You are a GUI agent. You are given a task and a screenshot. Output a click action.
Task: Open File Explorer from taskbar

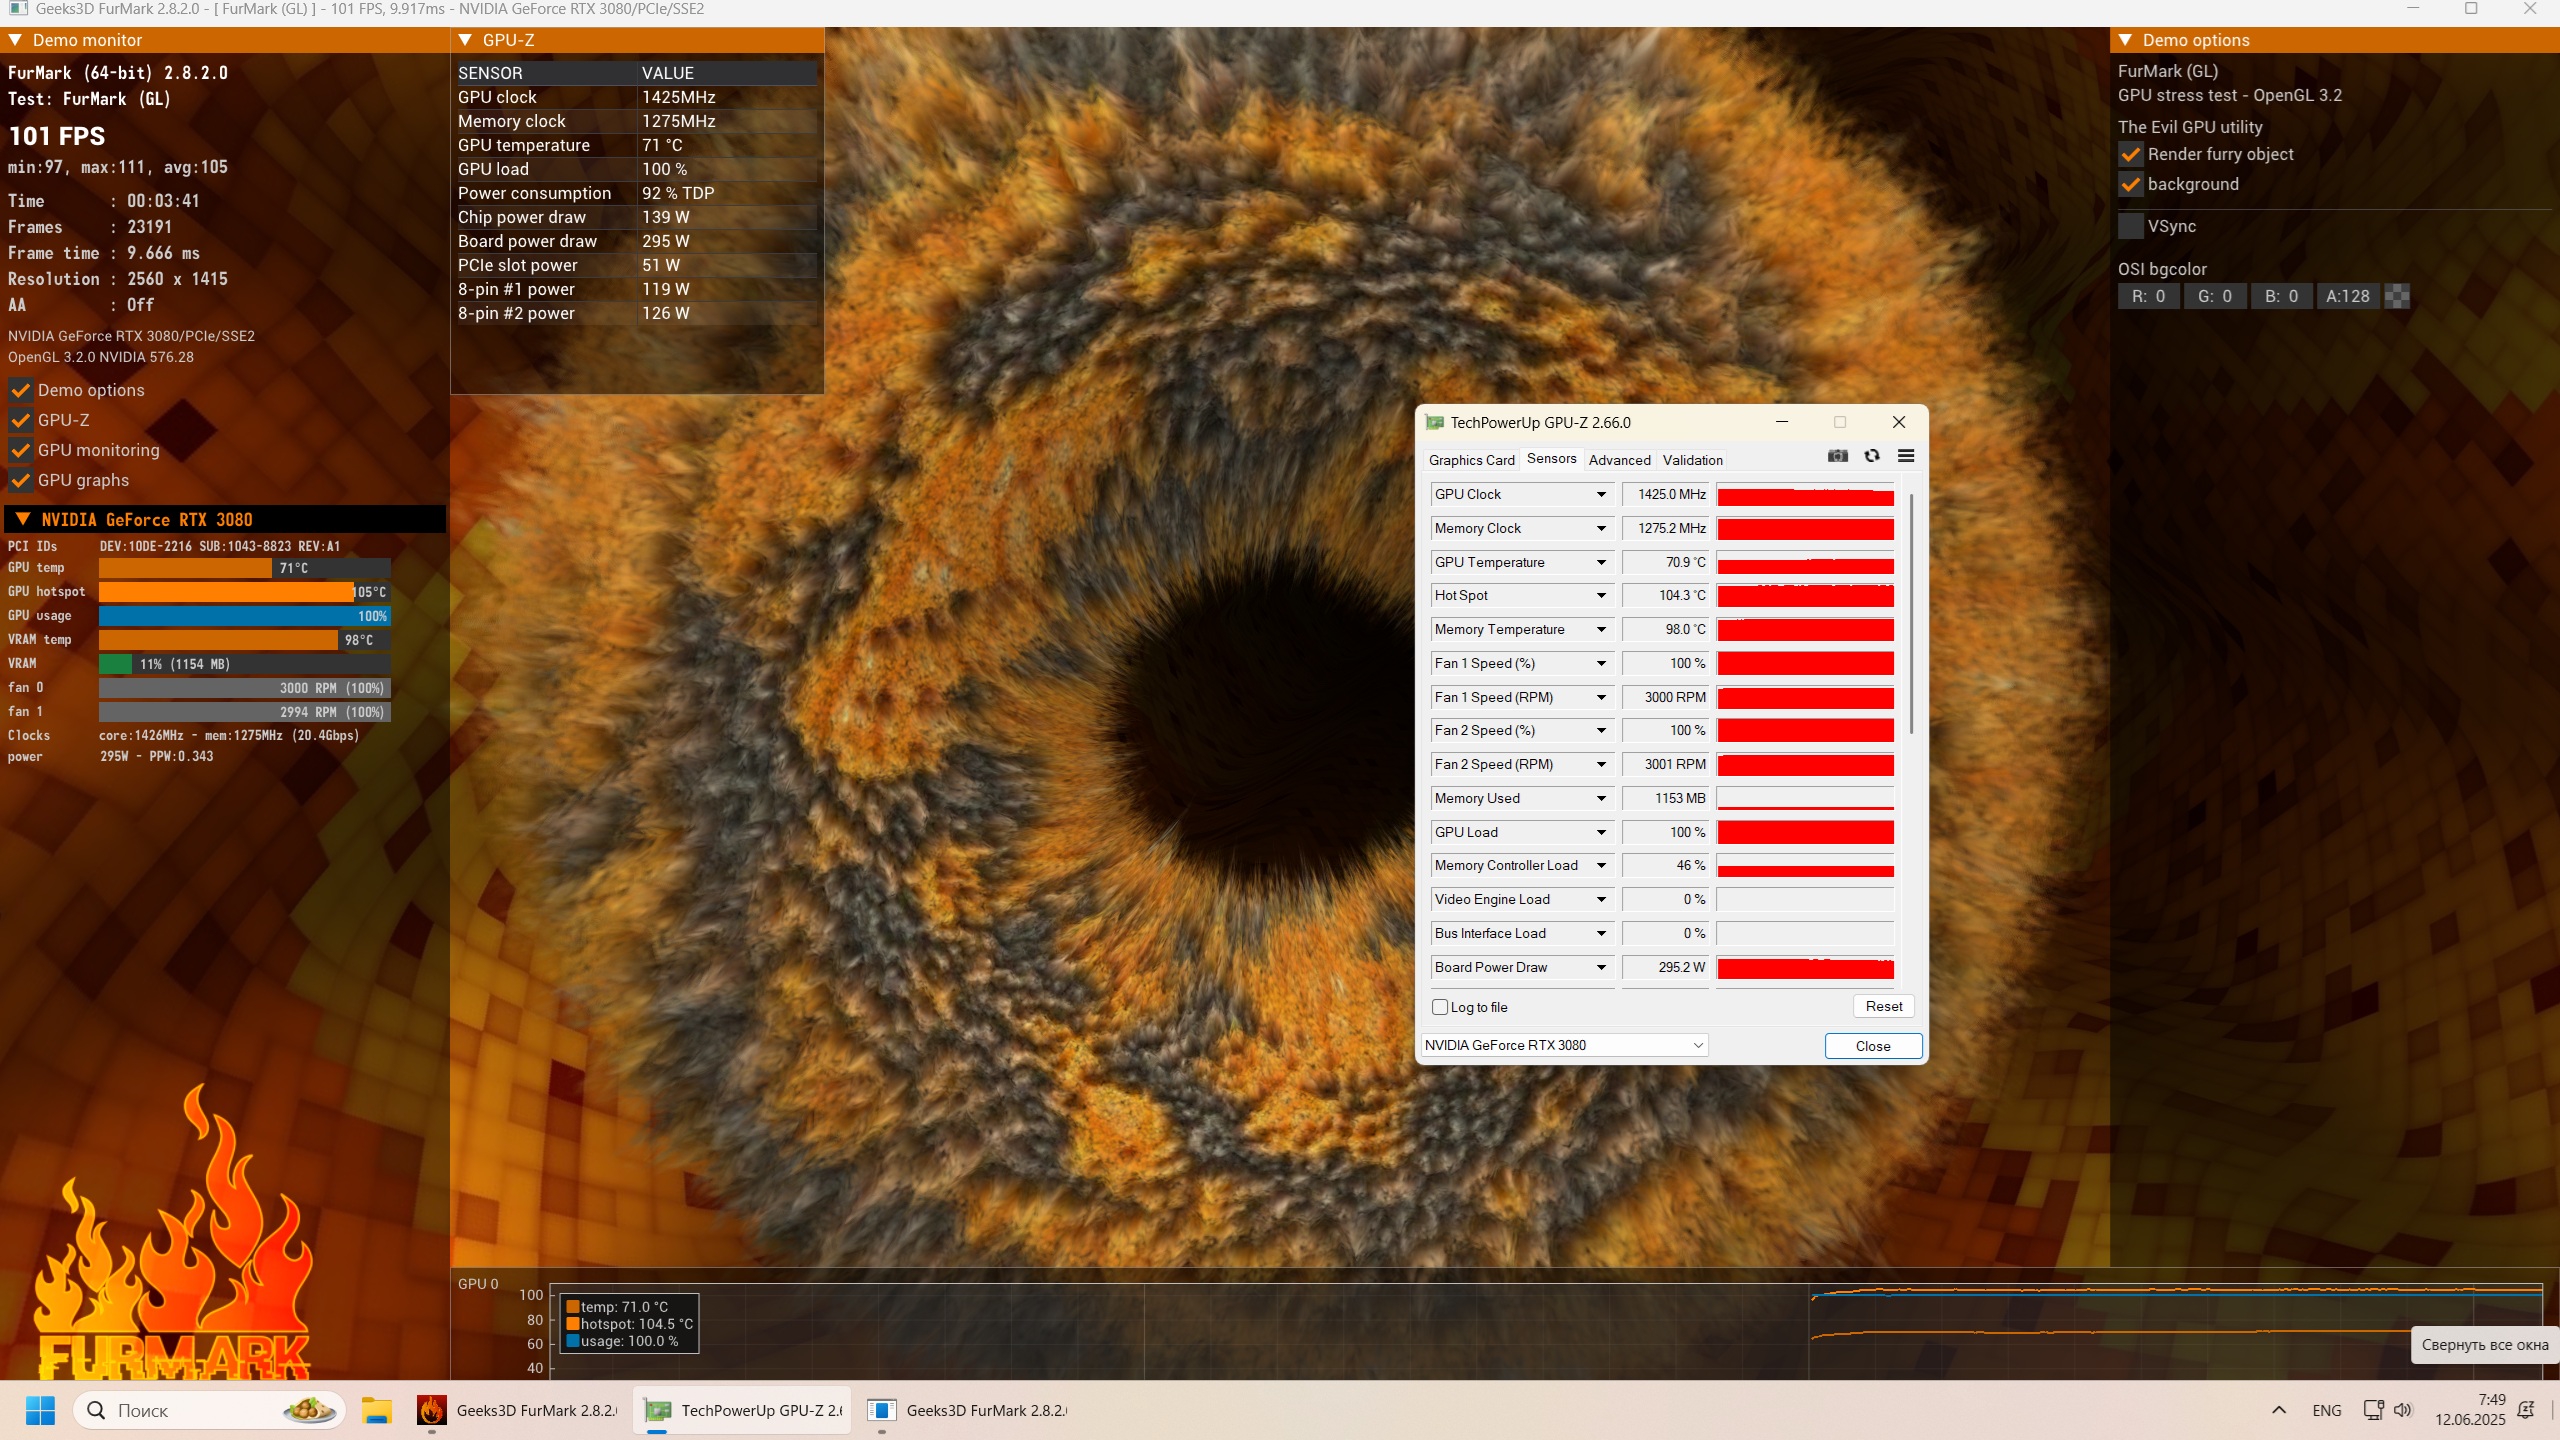(377, 1410)
